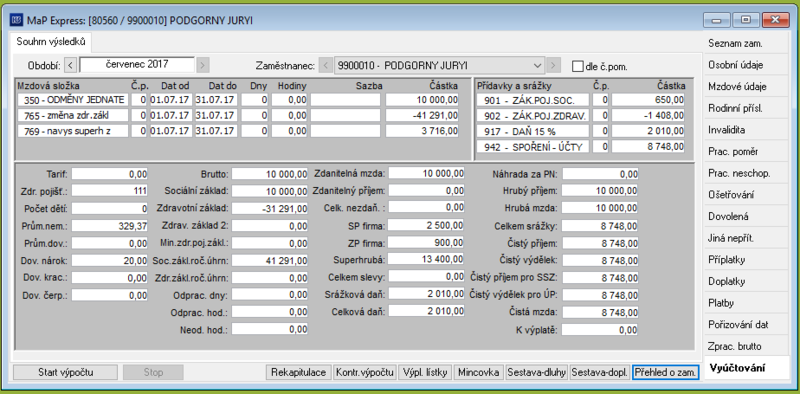Open Seznam zam. side tab

(746, 44)
